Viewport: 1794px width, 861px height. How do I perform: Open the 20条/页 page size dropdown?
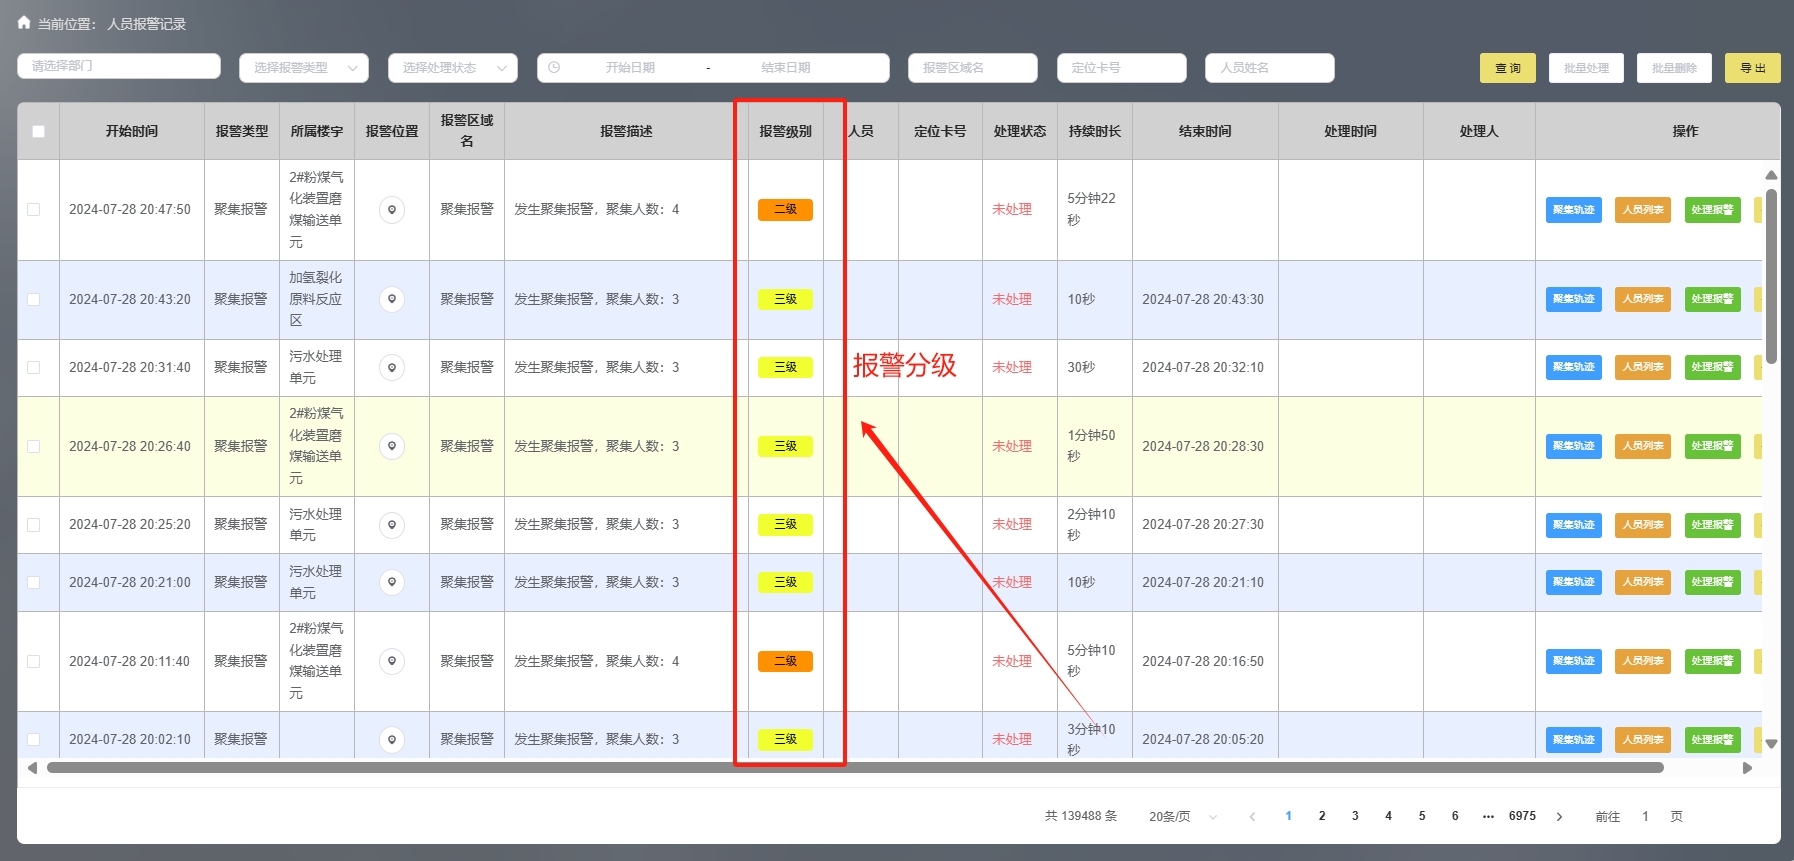click(x=1183, y=817)
